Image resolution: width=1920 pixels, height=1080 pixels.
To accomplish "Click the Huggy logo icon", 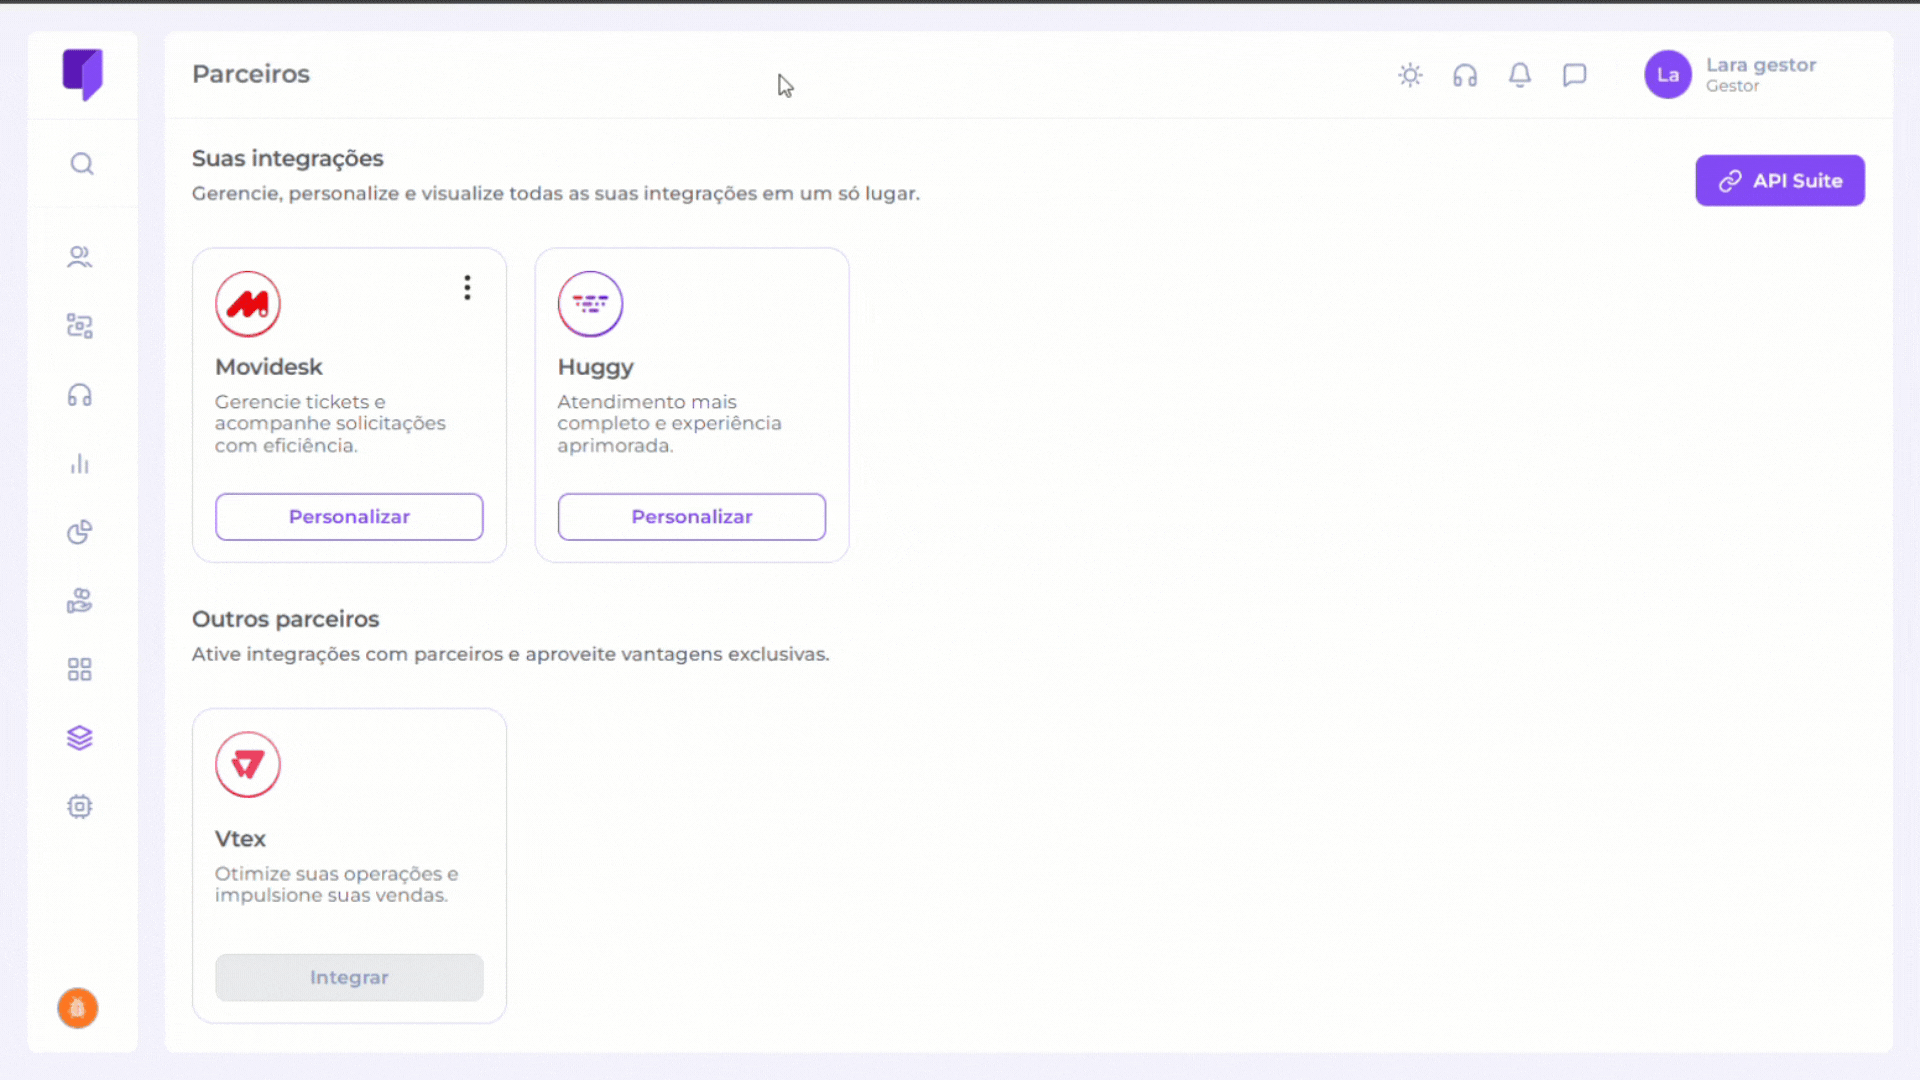I will pos(591,304).
